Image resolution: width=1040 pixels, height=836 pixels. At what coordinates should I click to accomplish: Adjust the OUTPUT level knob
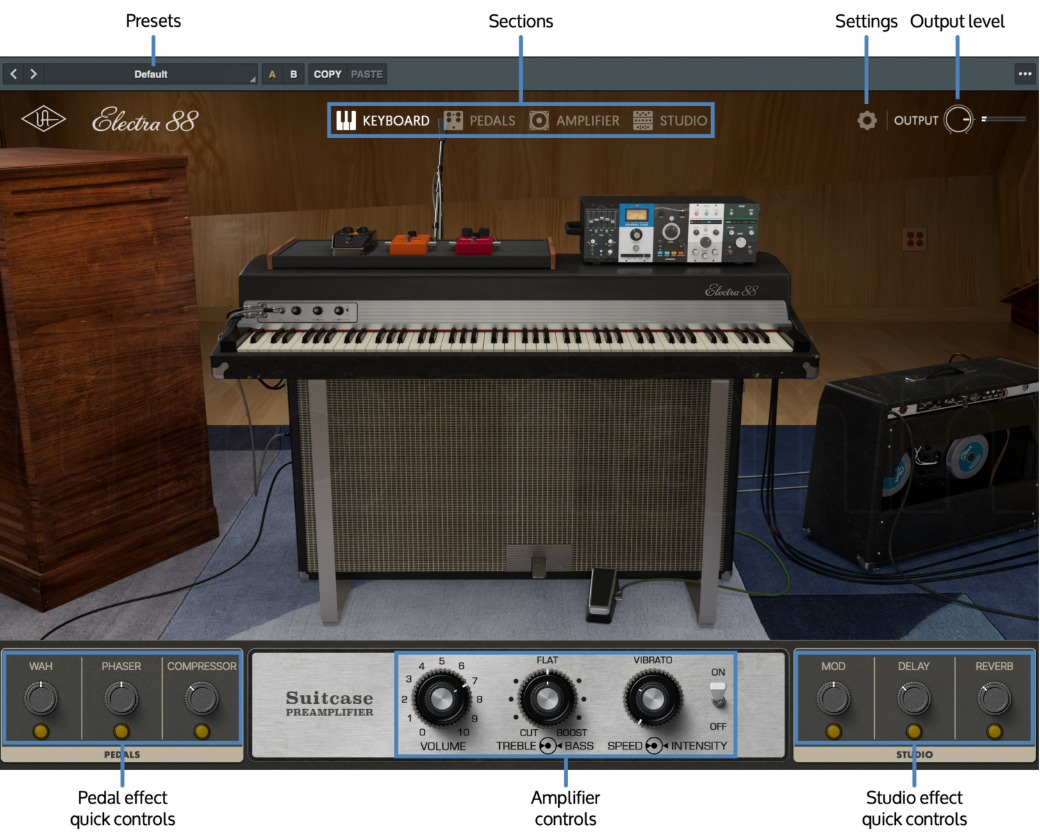[x=958, y=120]
